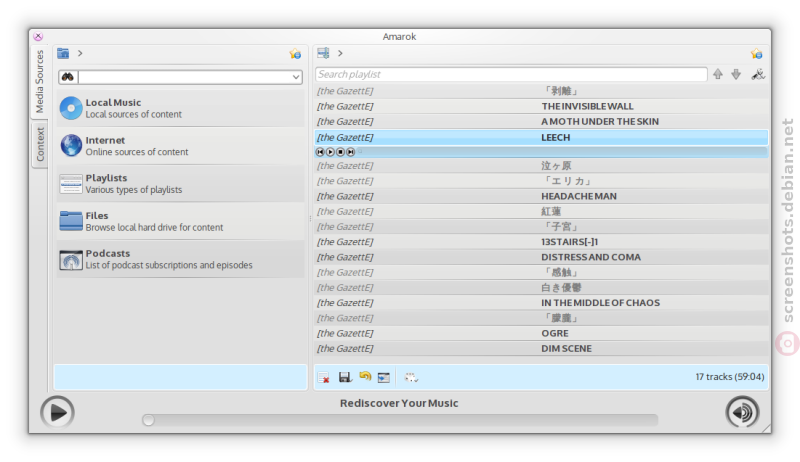Click the track seek slider handle
Image resolution: width=800 pixels, height=462 pixels.
(x=148, y=420)
